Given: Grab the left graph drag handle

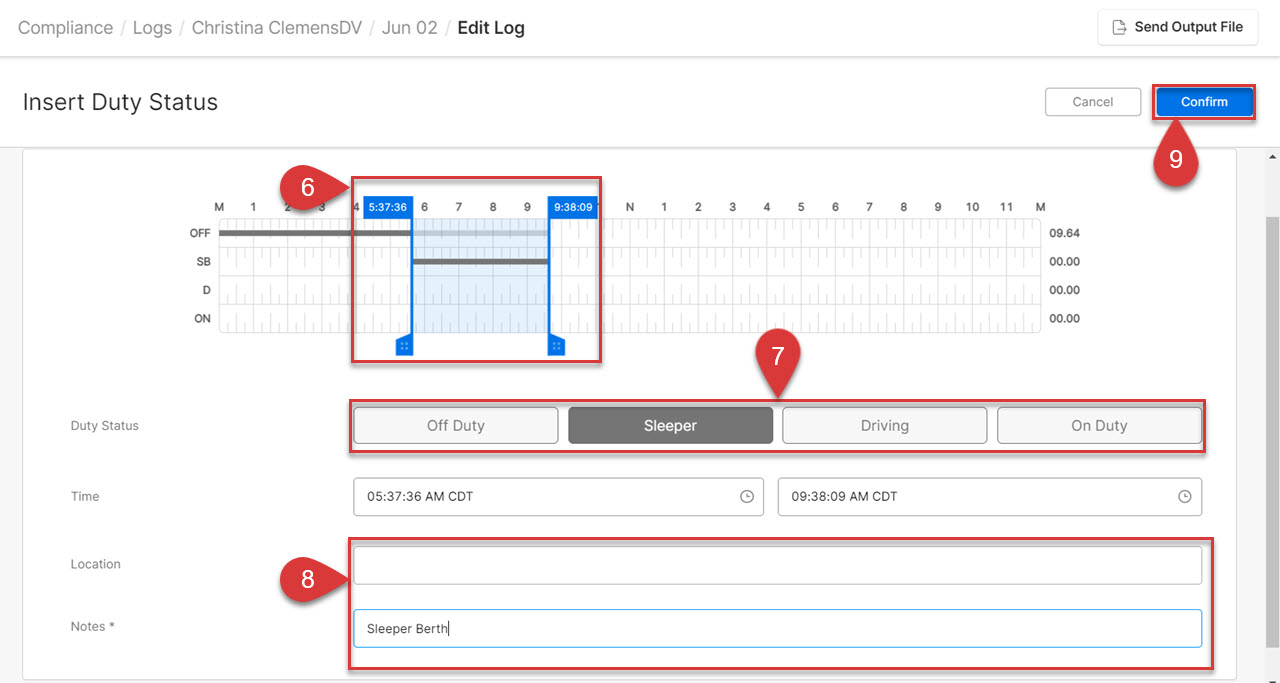Looking at the screenshot, I should 404,345.
